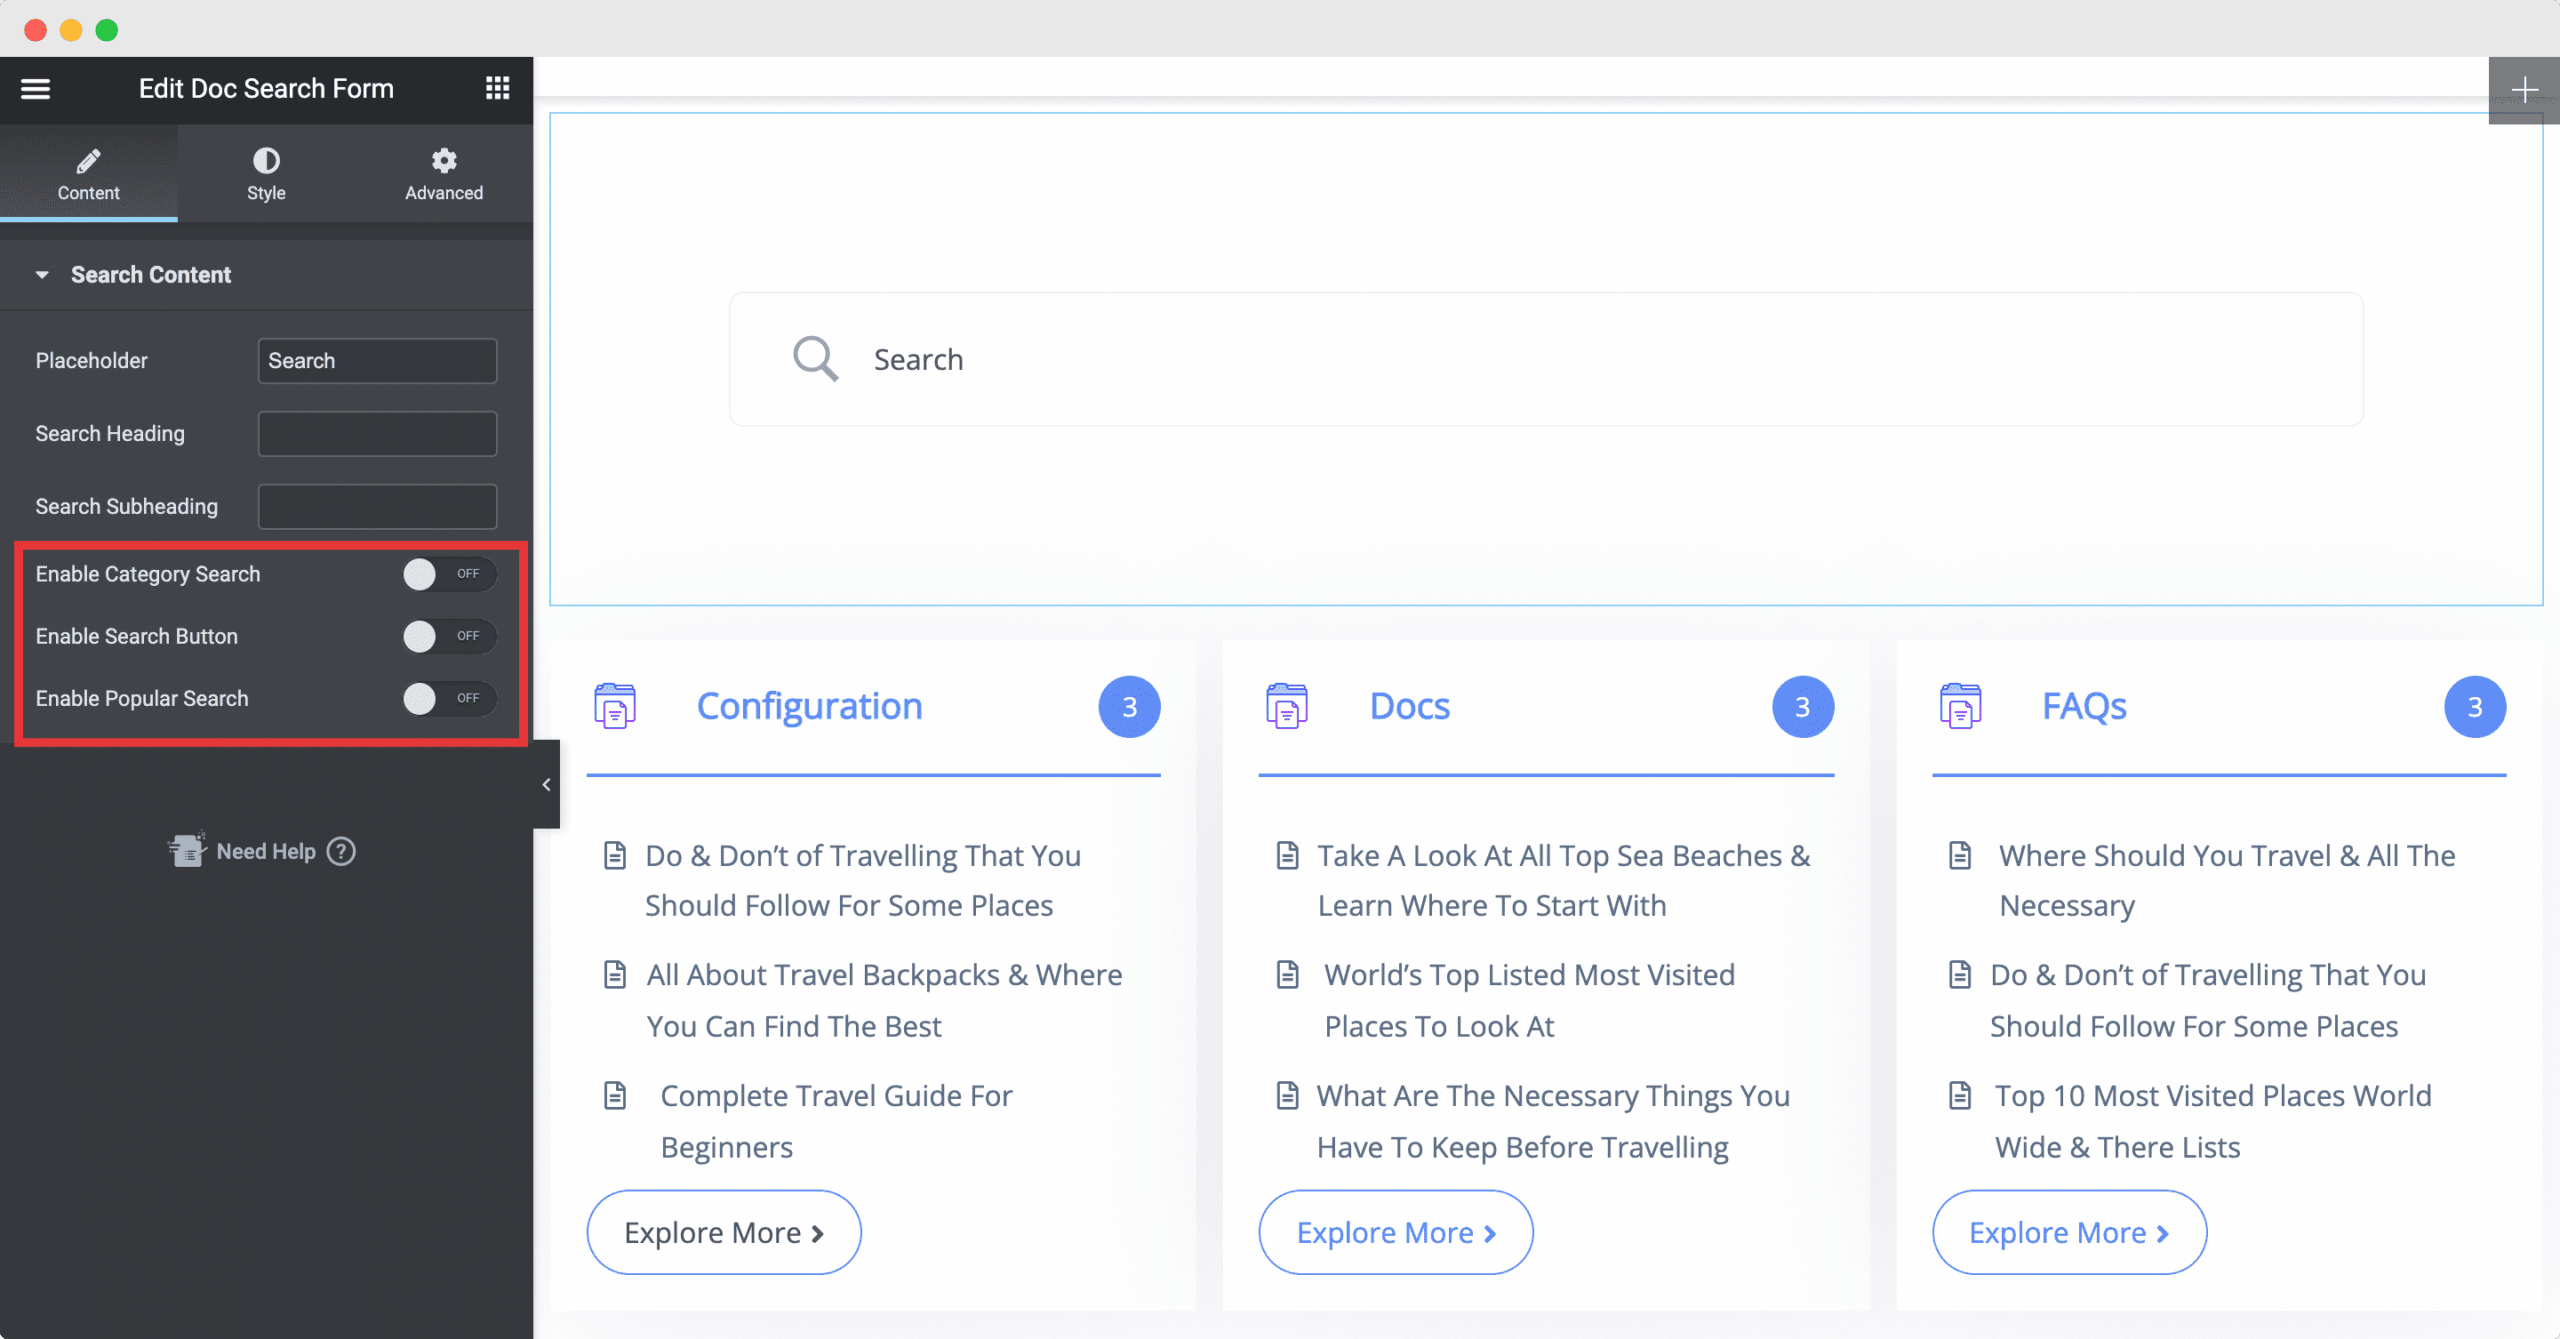
Task: Collapse the editor panel with side arrow
Action: coord(546,785)
